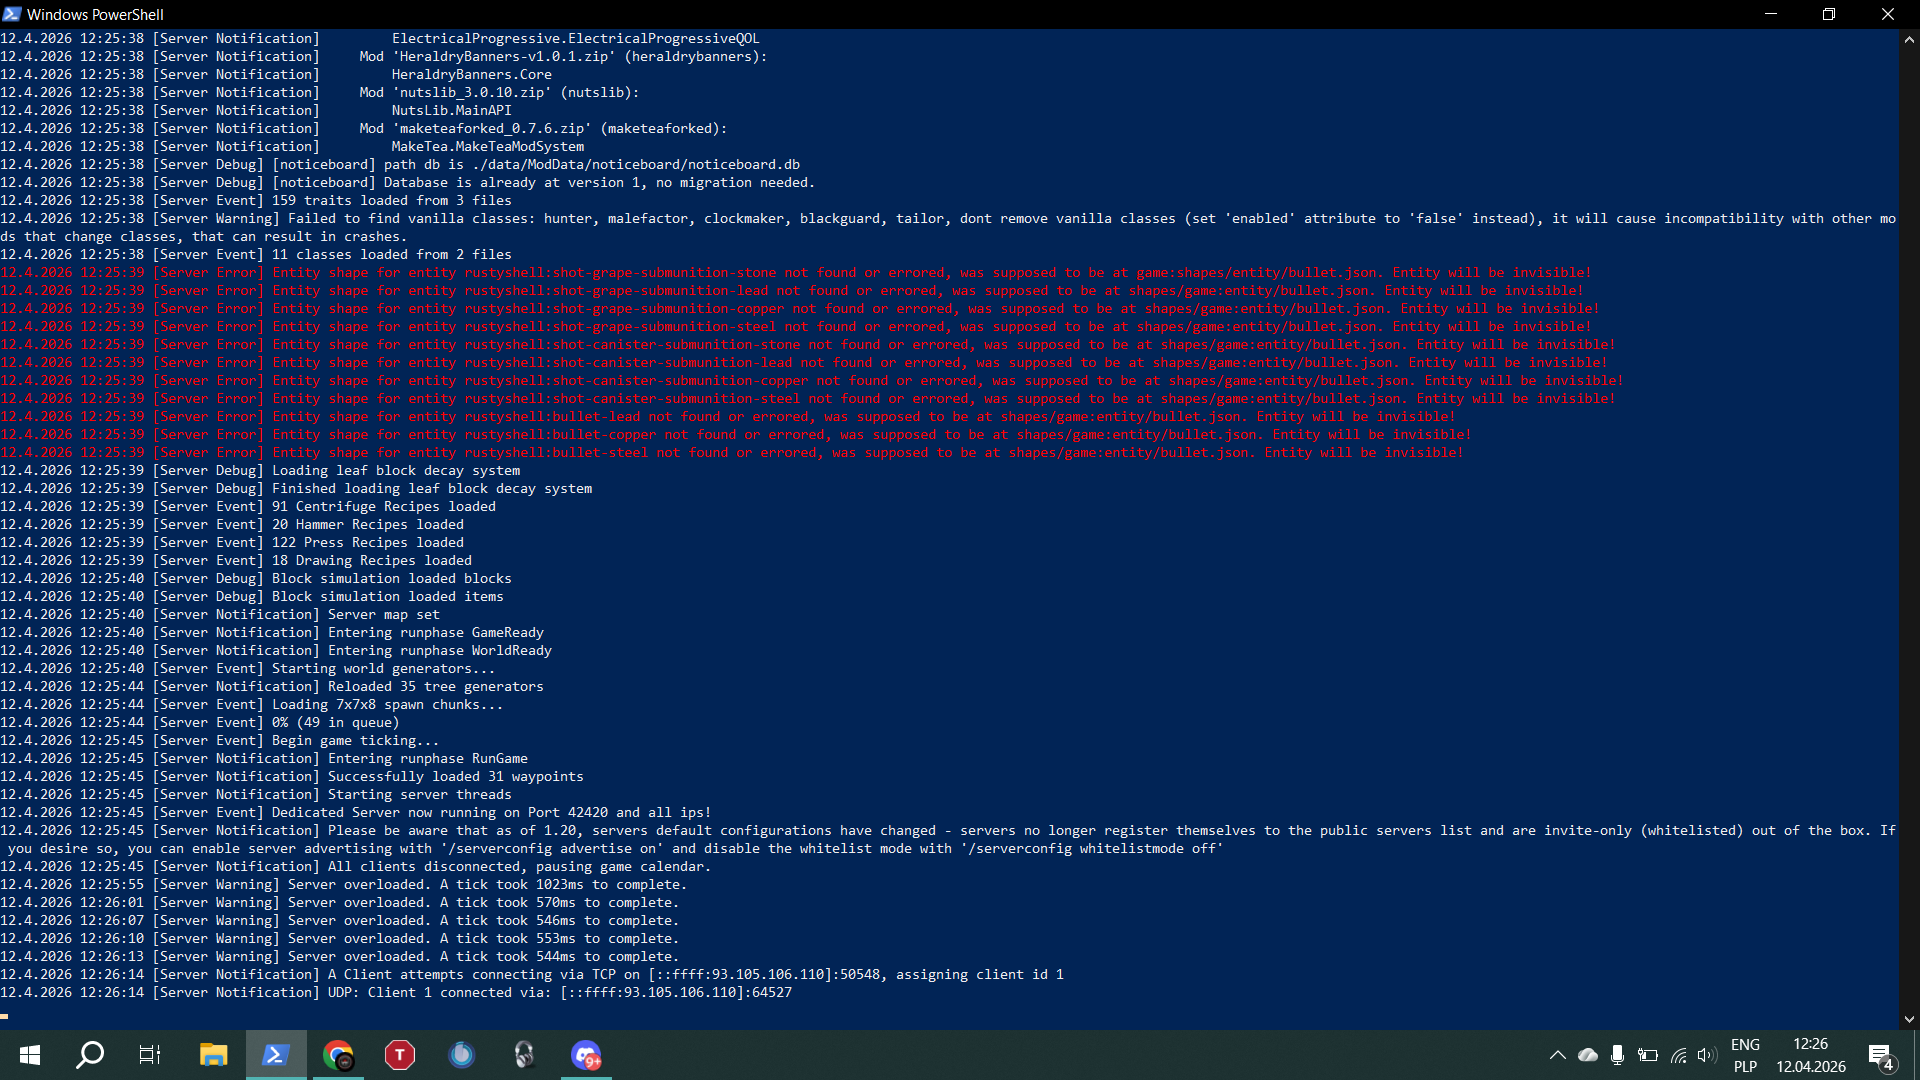Open the Windows Start menu

tap(30, 1055)
